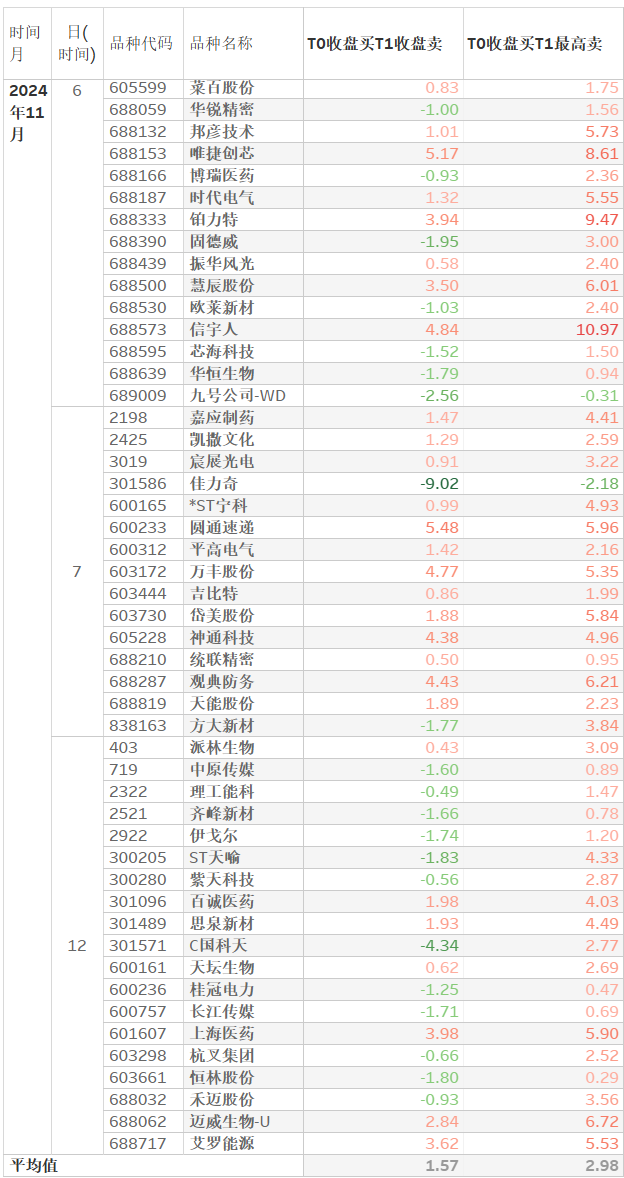
Task: Select stock name 理工能科
Action: [222, 792]
